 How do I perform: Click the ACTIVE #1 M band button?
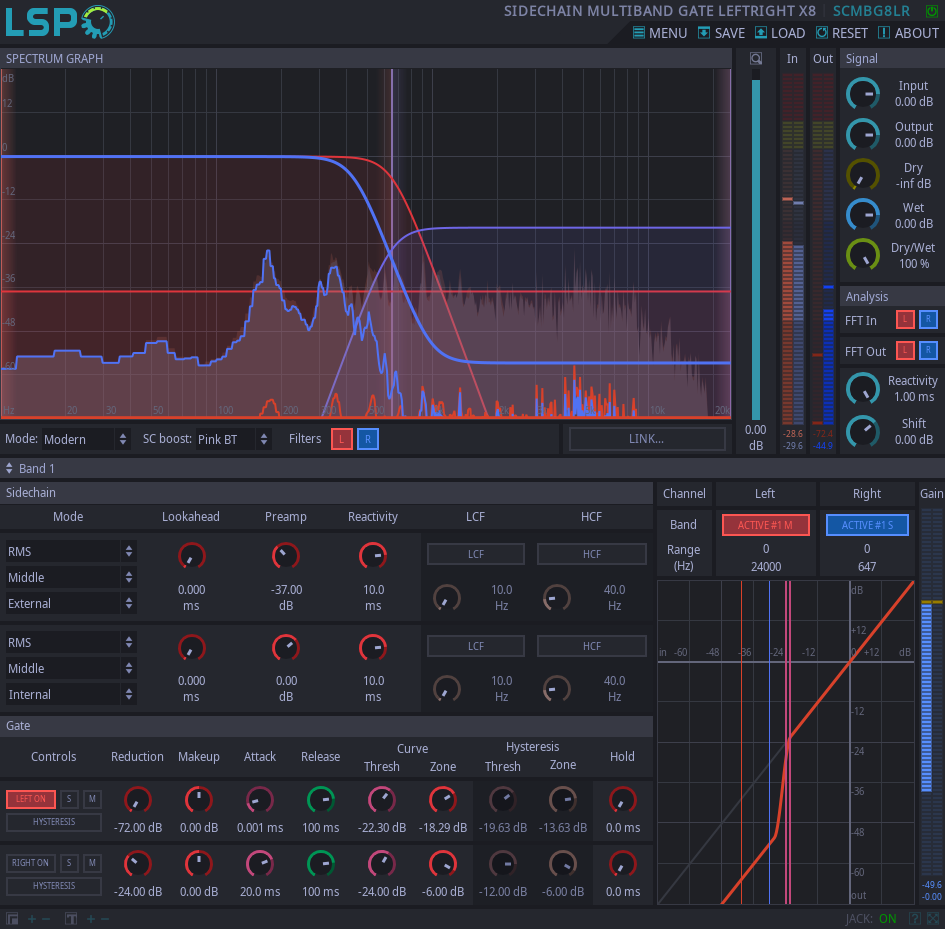(x=765, y=525)
